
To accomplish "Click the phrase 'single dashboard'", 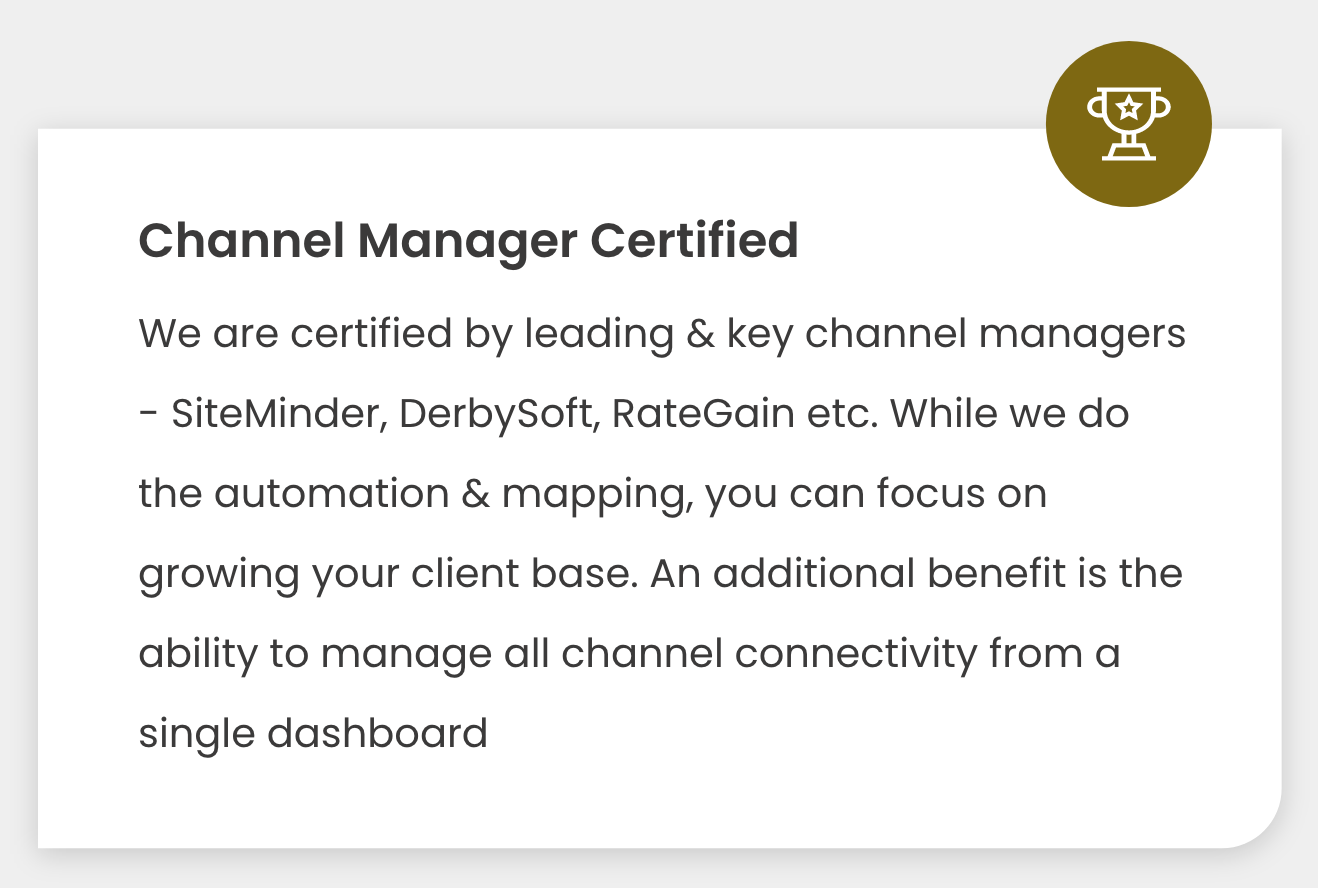I will point(313,735).
